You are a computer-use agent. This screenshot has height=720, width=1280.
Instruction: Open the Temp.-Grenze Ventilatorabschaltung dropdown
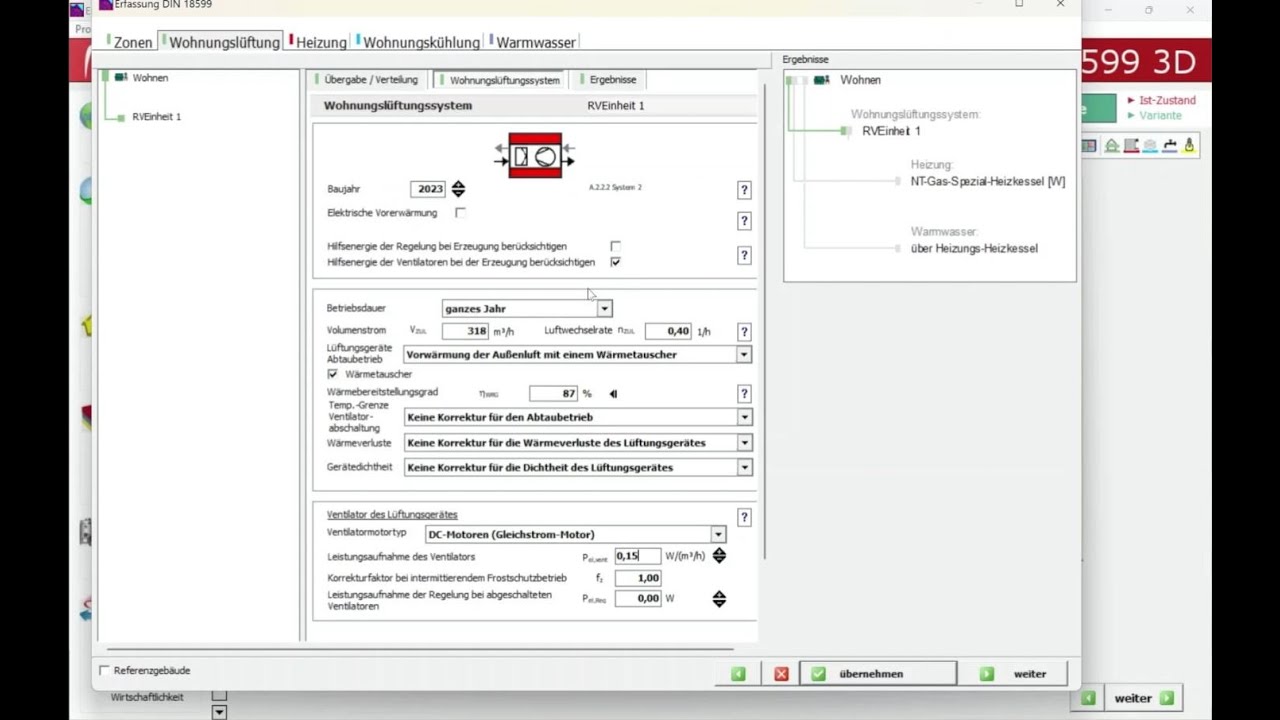tap(744, 417)
